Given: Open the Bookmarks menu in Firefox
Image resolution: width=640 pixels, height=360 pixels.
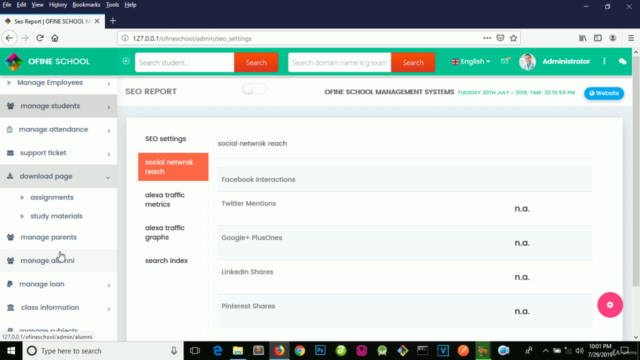Looking at the screenshot, I should coord(86,5).
